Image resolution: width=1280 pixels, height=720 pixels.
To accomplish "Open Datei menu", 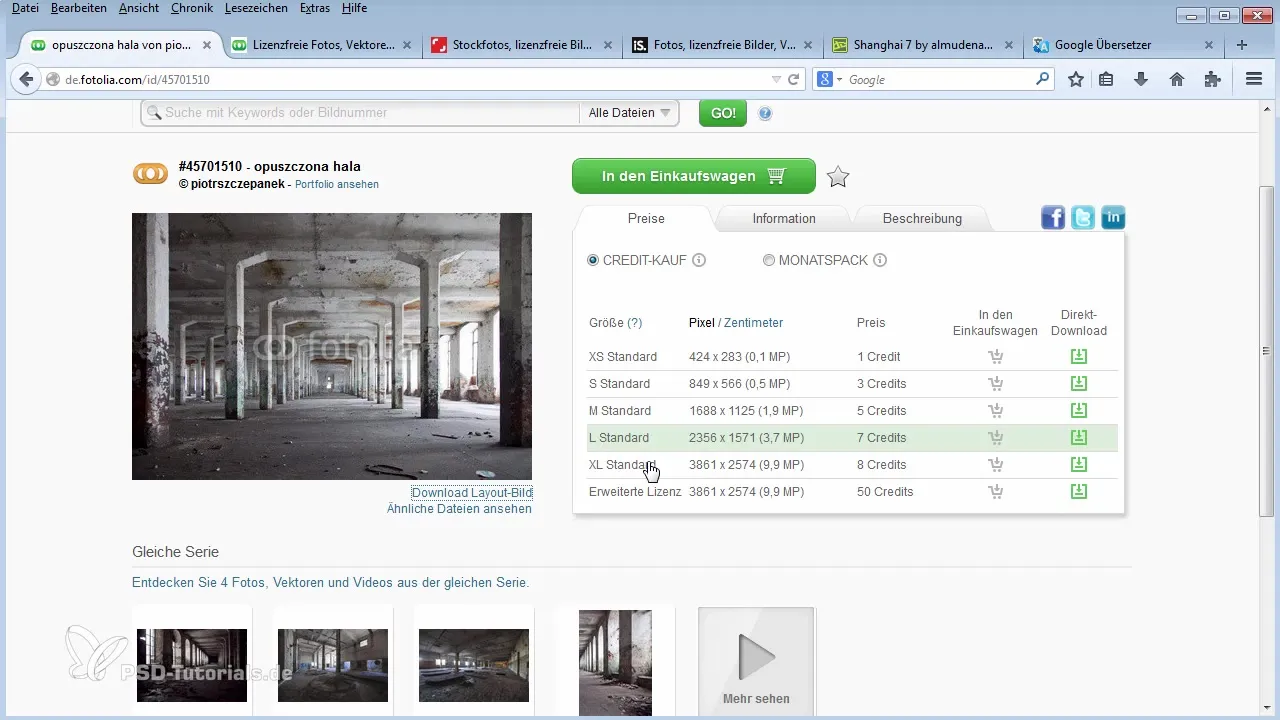I will (x=25, y=8).
